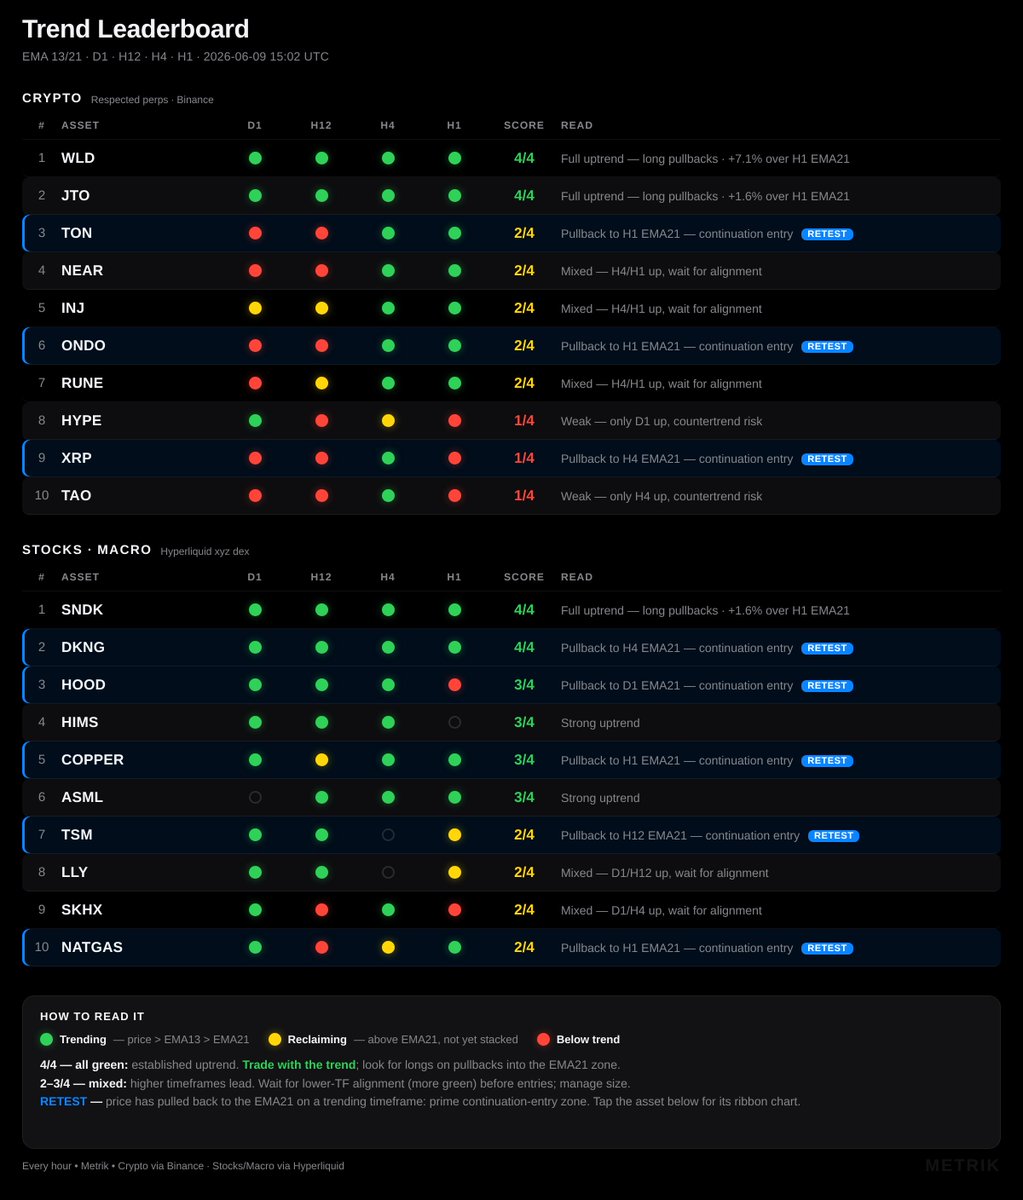The image size is (1023, 1200).
Task: Click HYPE's green D1 trend dot
Action: [255, 421]
